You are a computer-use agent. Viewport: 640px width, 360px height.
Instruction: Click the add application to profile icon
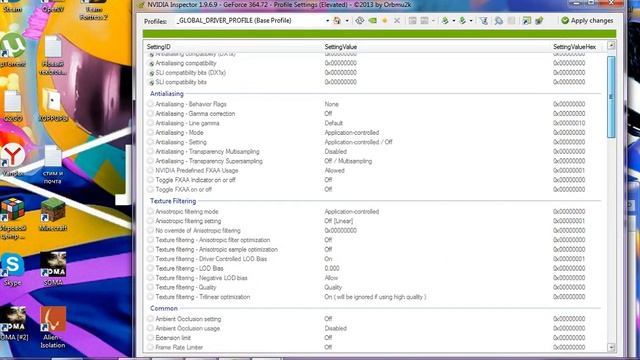click(412, 20)
